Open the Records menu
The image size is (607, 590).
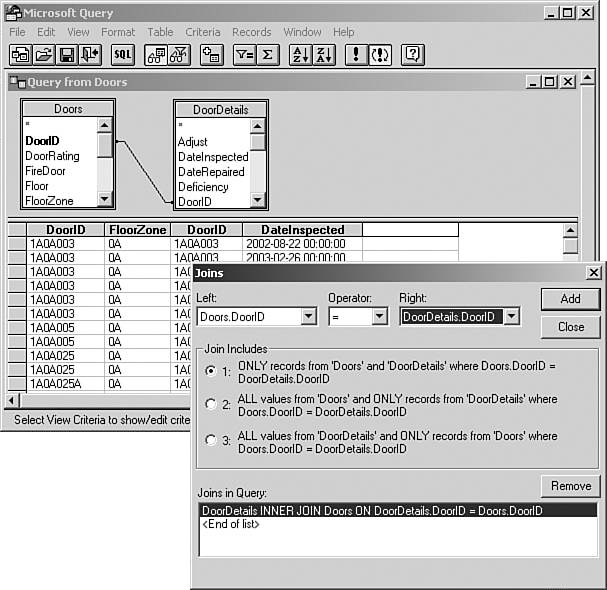click(x=252, y=32)
